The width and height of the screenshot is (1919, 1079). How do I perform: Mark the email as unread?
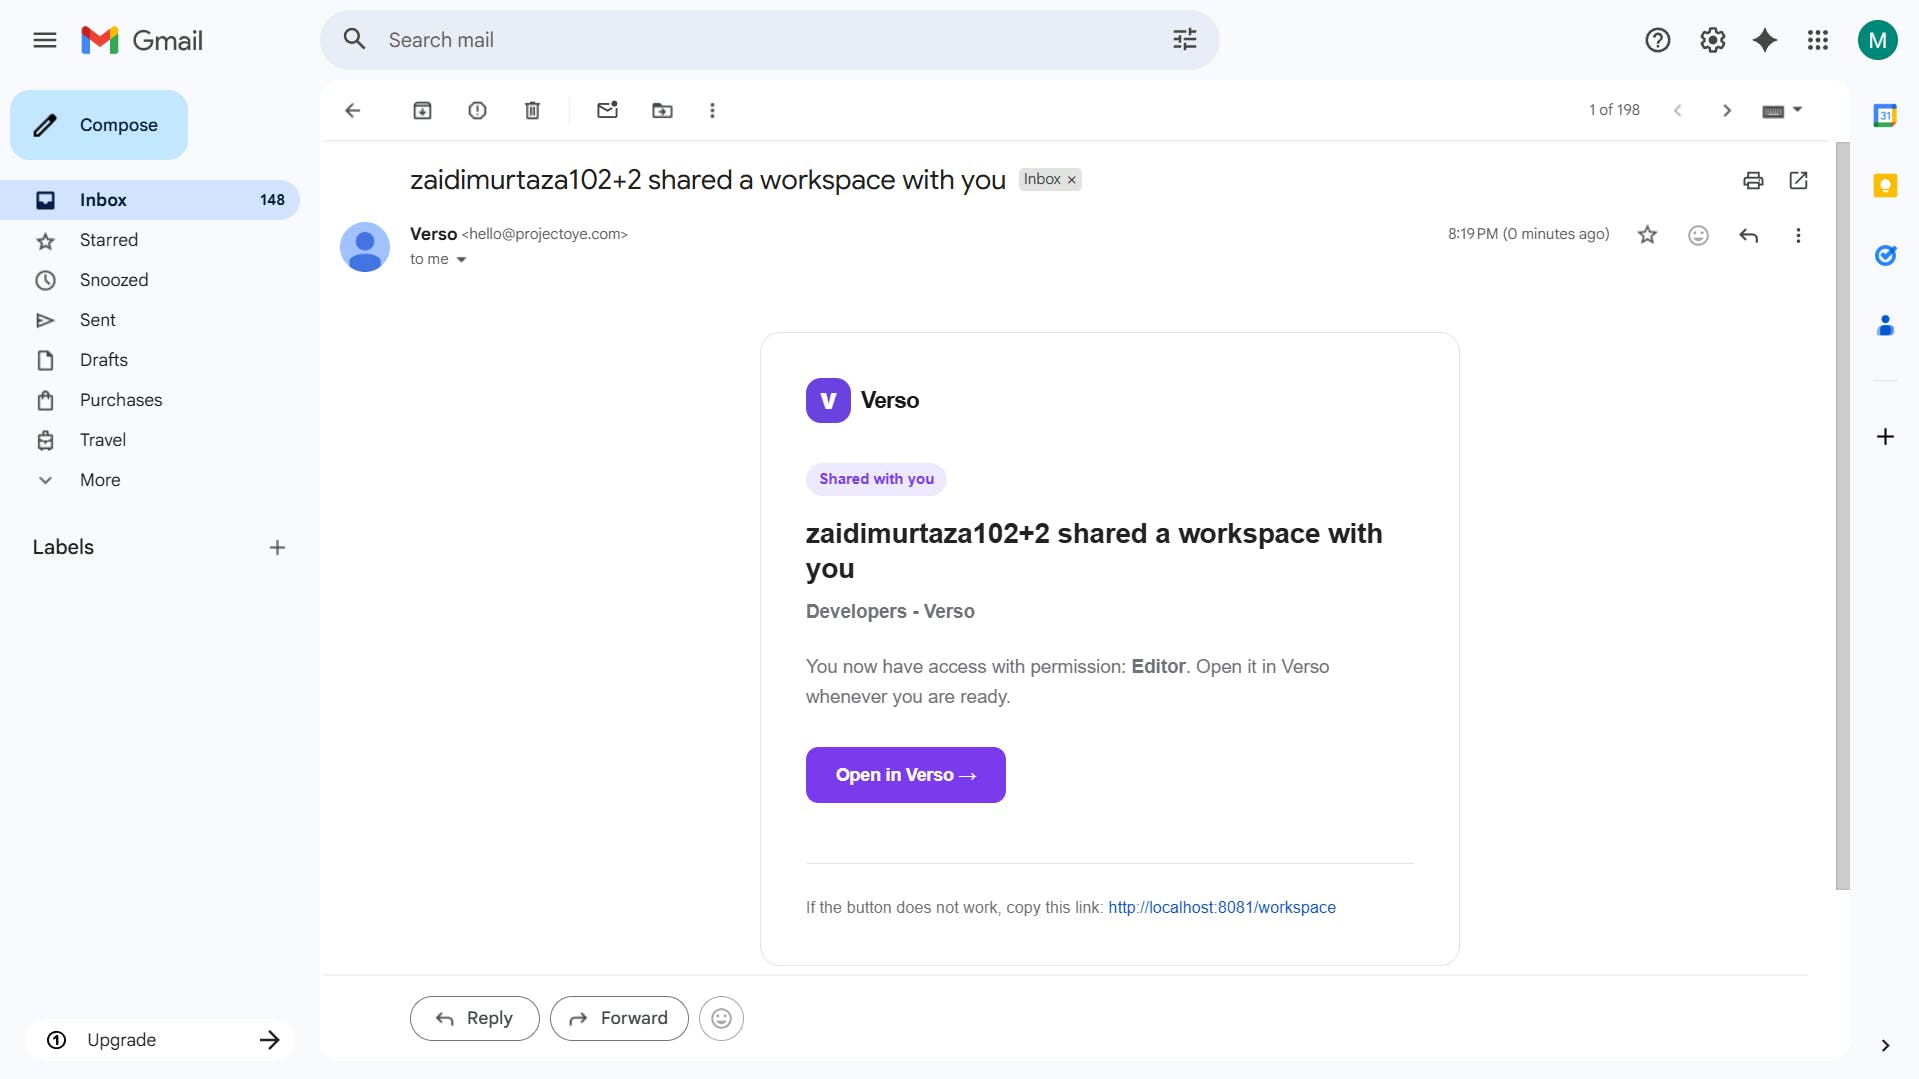coord(607,111)
